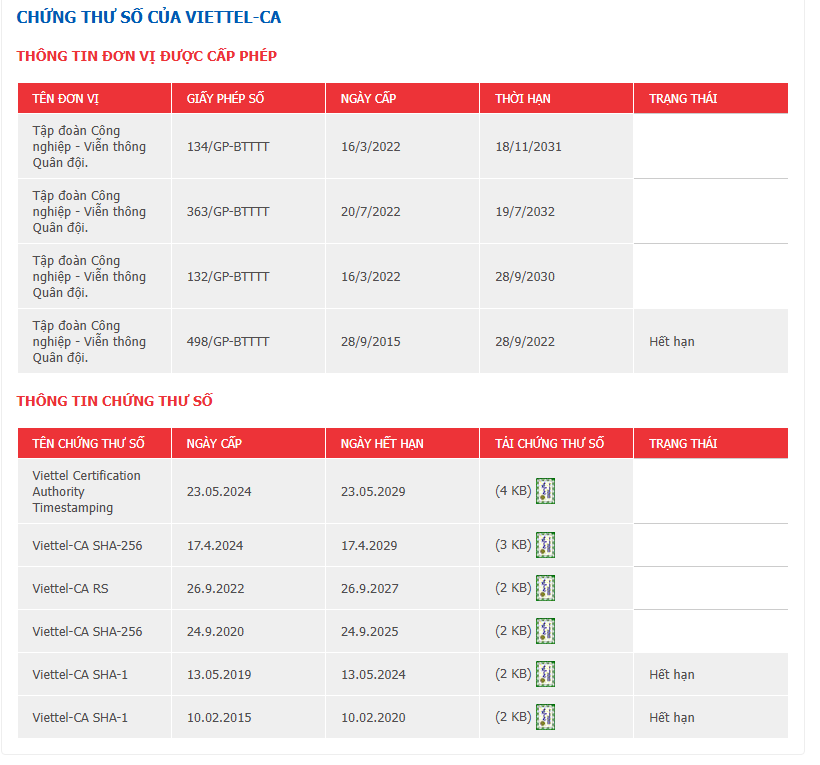The width and height of the screenshot is (820, 765).
Task: Click expiry date "13.05.2024"
Action: tap(373, 675)
